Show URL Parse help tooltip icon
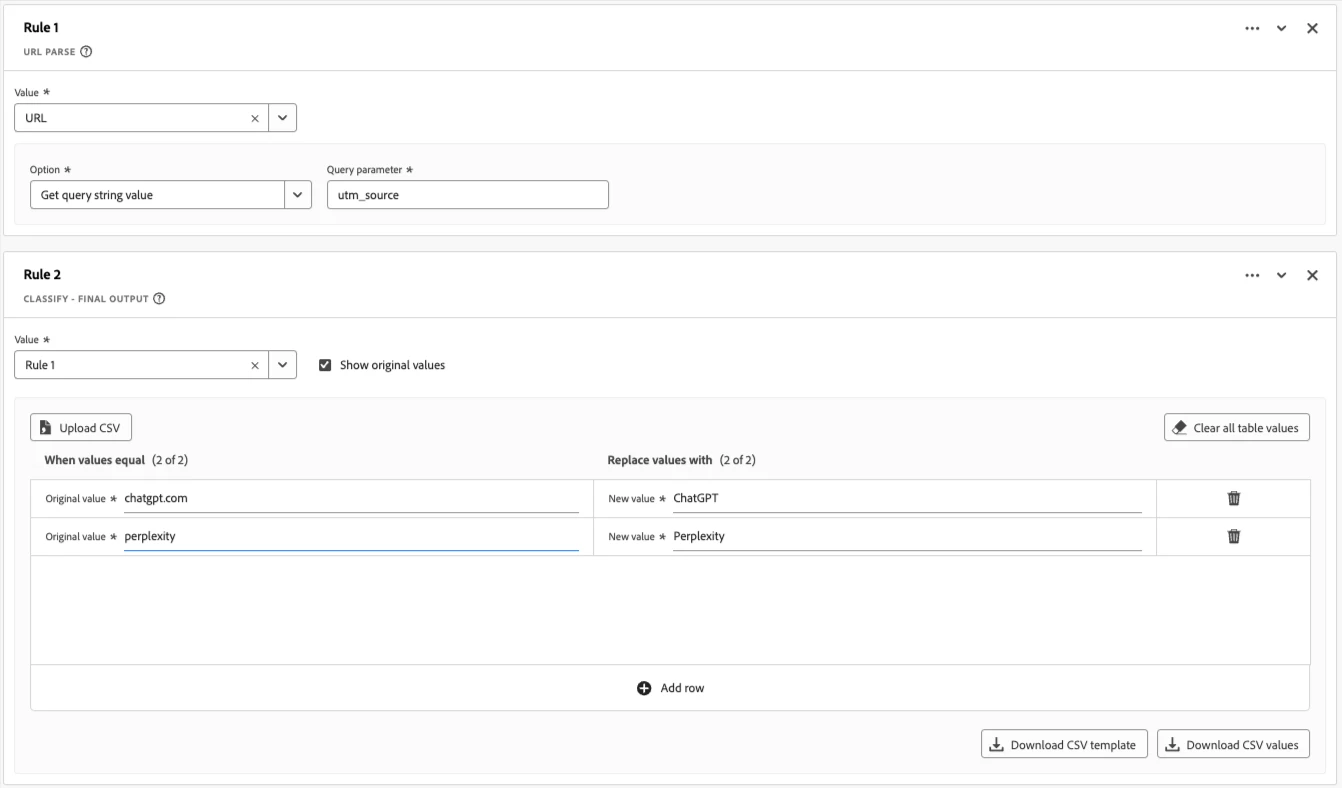1342x788 pixels. pos(86,52)
